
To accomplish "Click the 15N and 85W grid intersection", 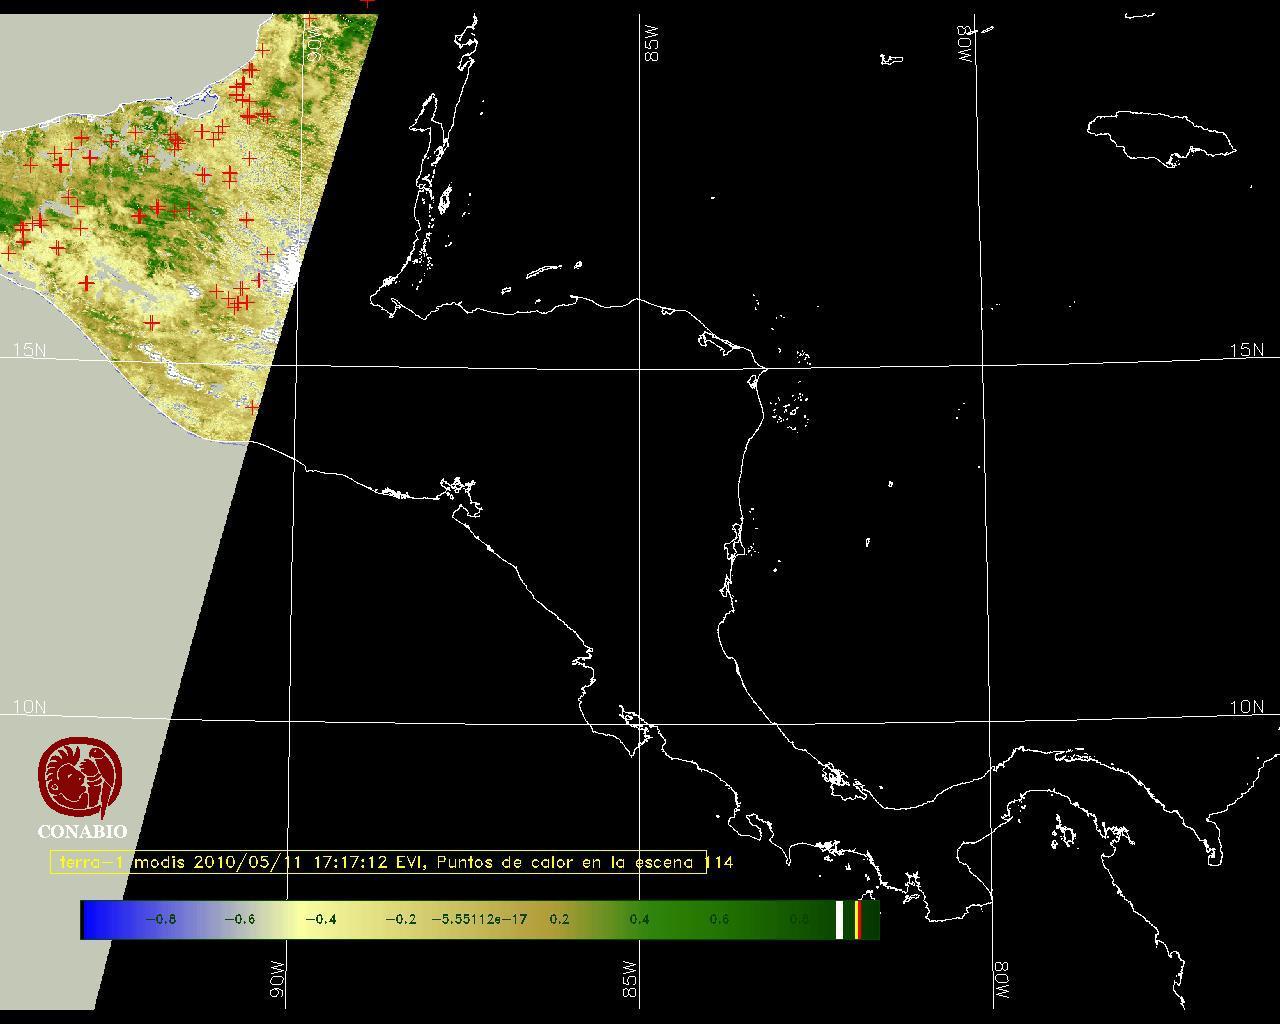I will [640, 367].
